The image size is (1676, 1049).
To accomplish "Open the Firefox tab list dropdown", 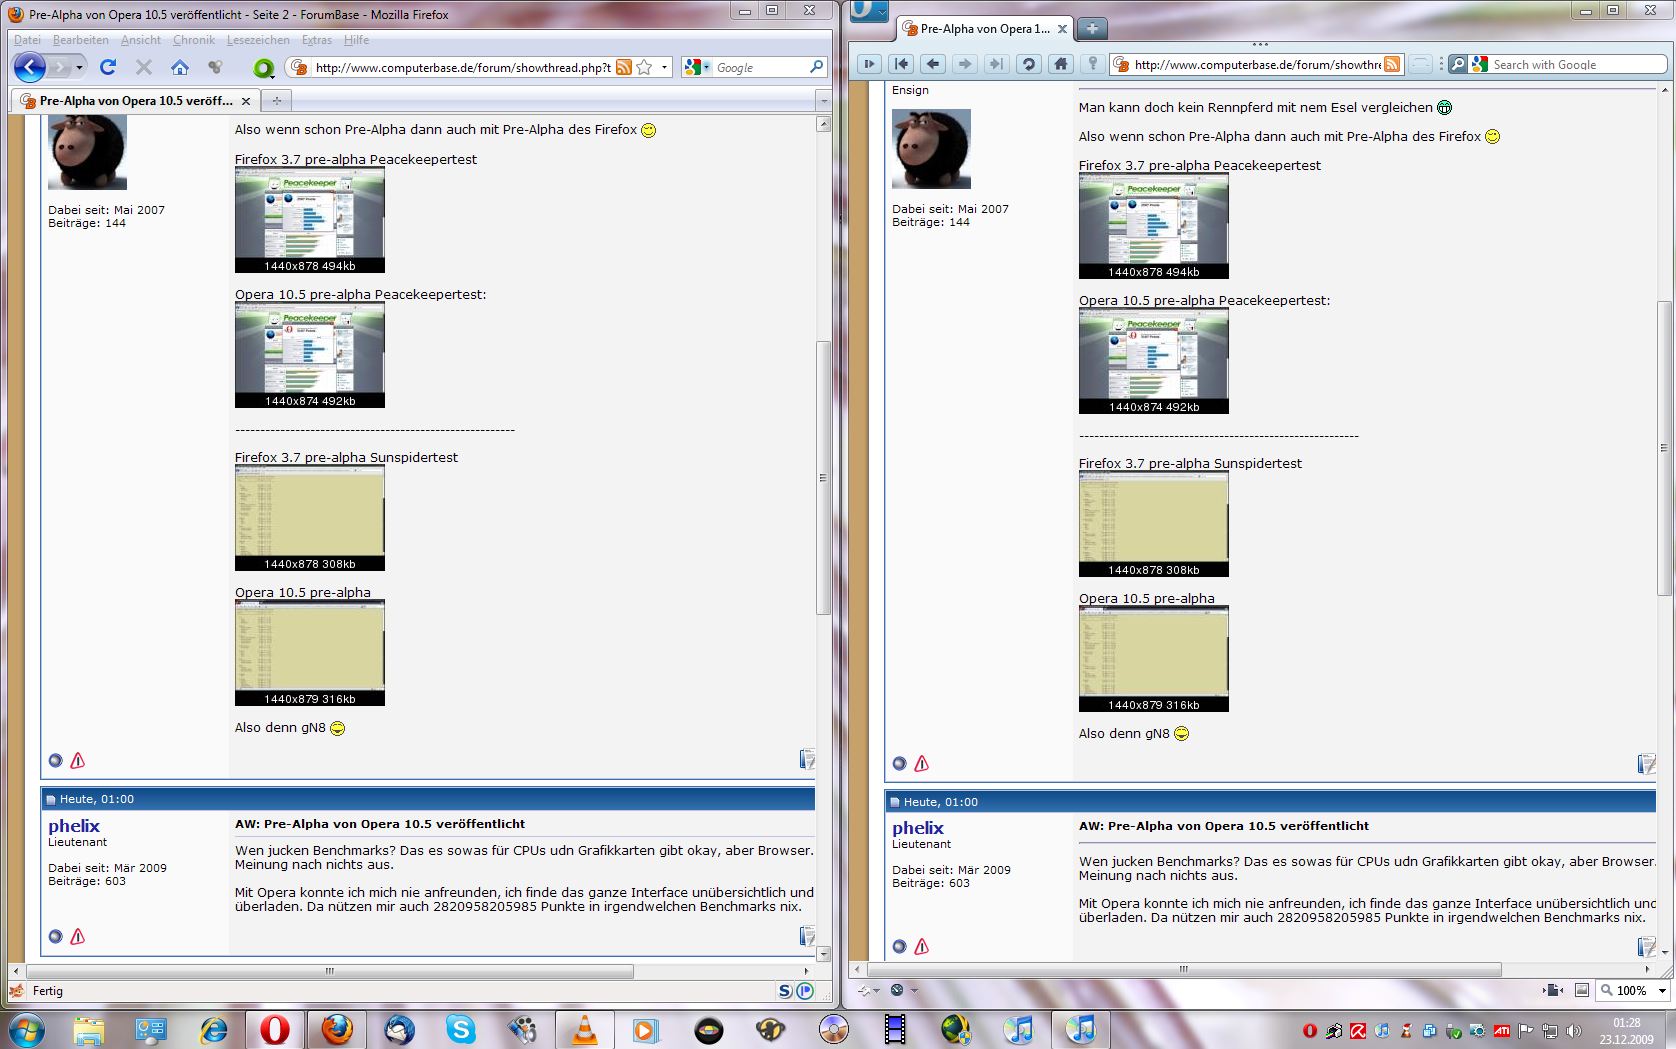I will (823, 101).
